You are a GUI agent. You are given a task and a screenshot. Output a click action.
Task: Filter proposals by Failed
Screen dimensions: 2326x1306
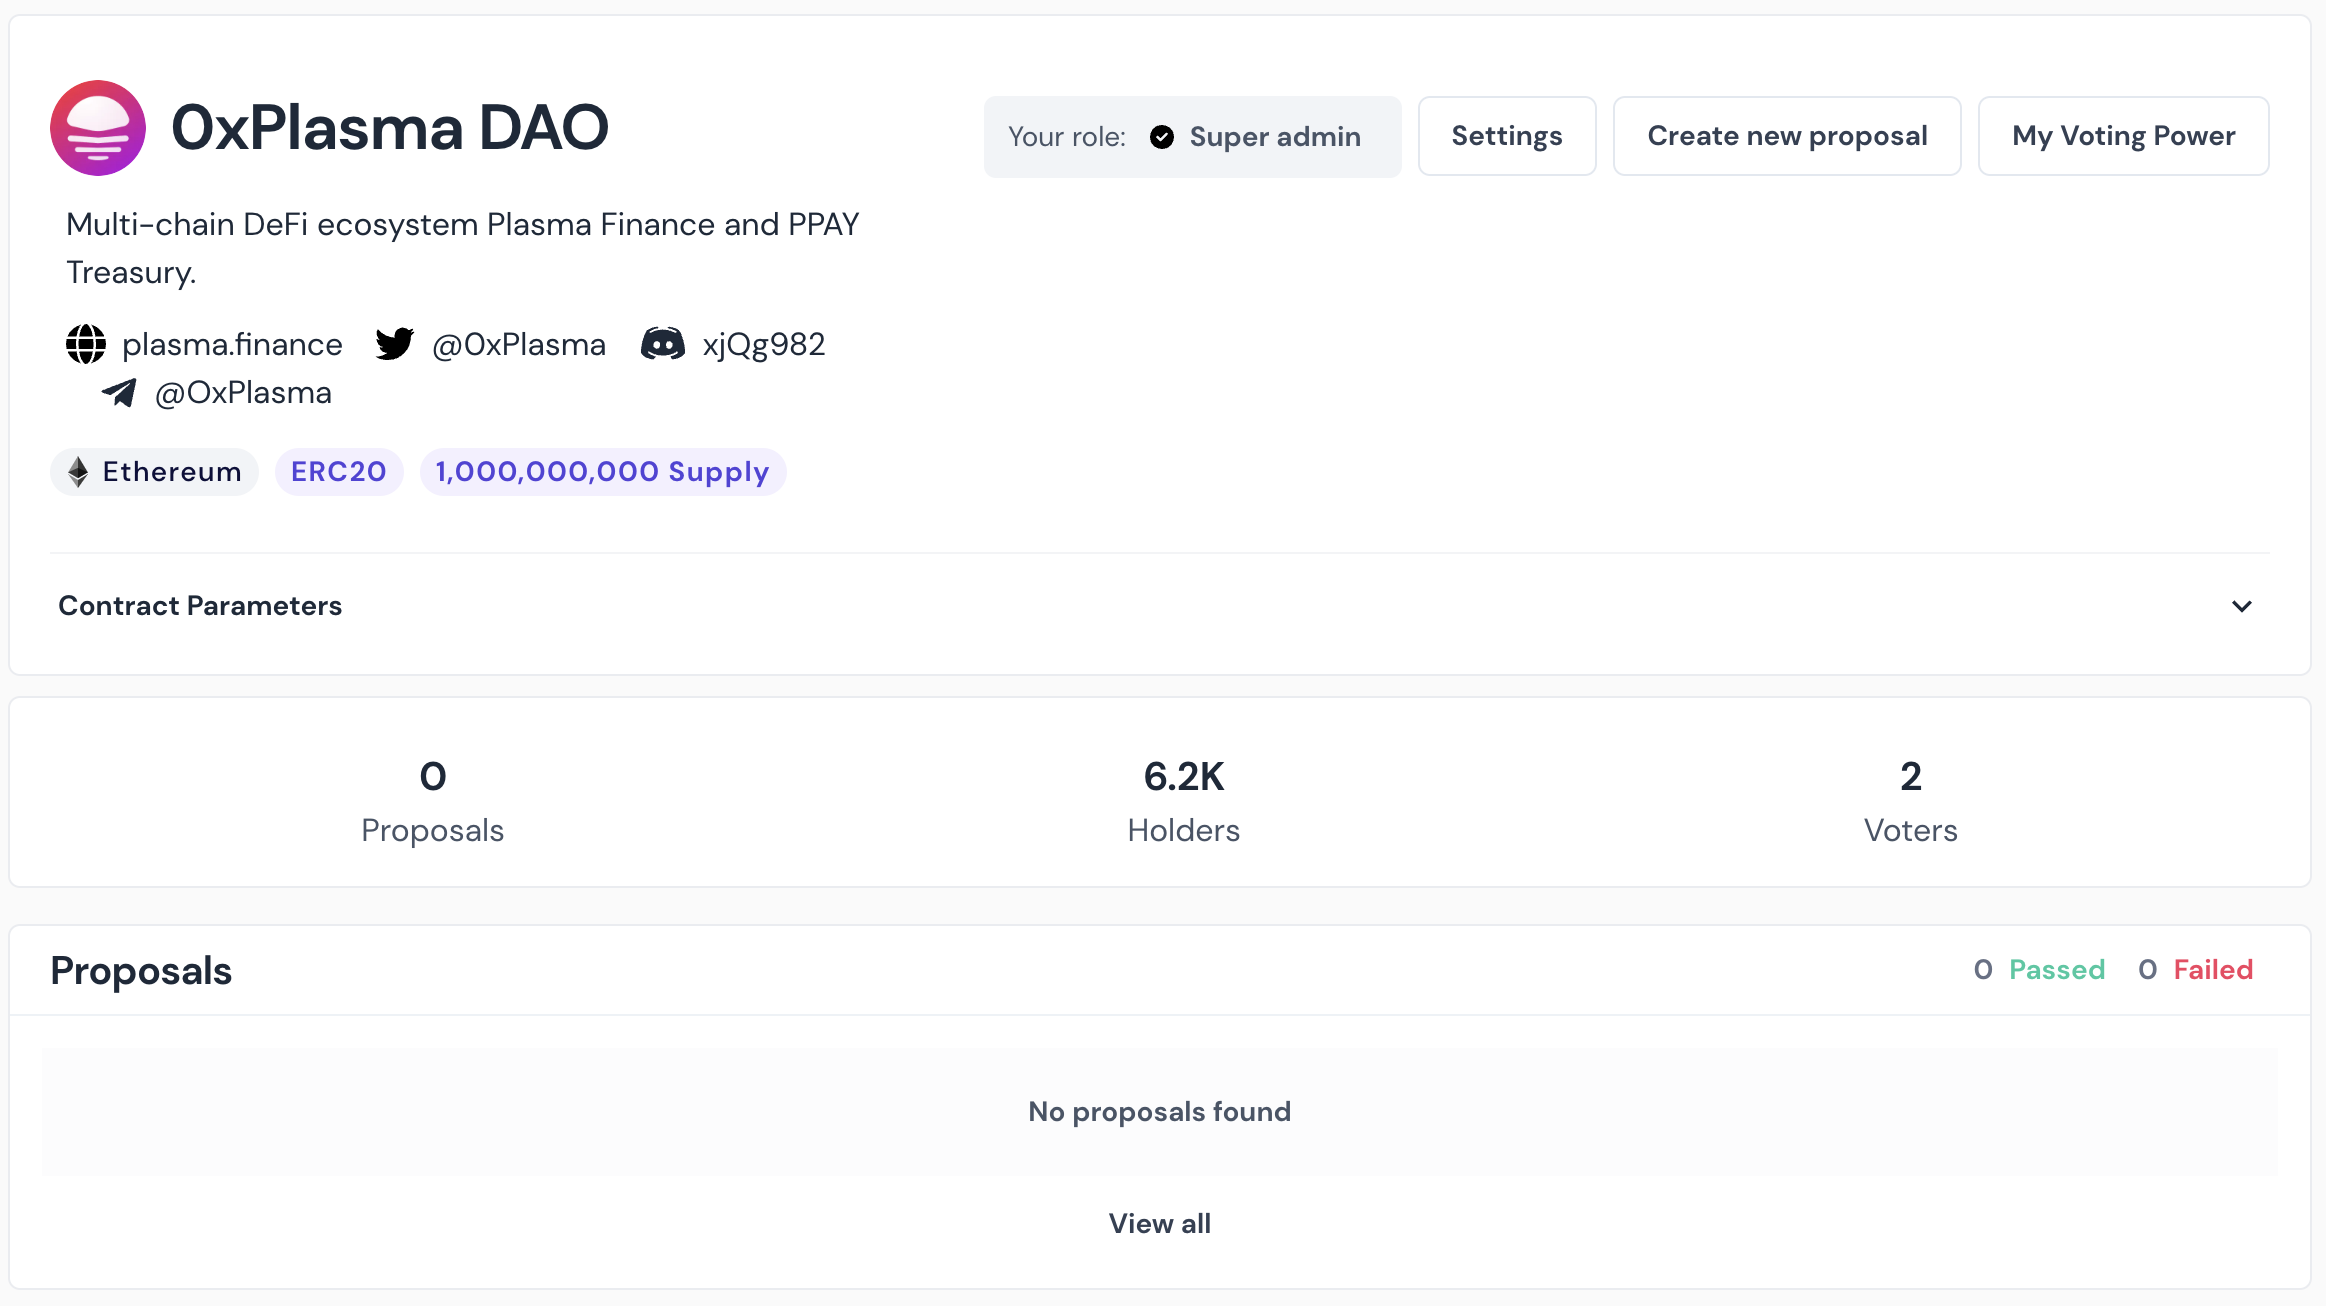tap(2212, 970)
